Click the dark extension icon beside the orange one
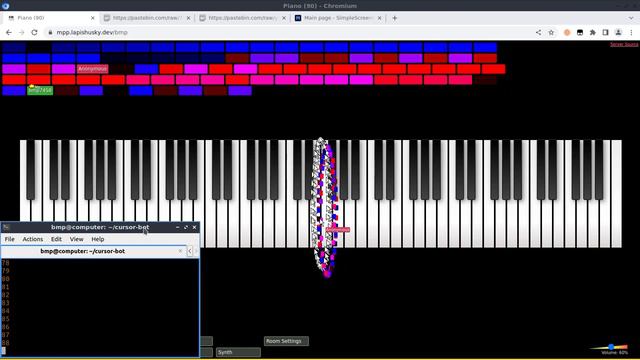Image resolution: width=640 pixels, height=360 pixels. click(x=580, y=32)
